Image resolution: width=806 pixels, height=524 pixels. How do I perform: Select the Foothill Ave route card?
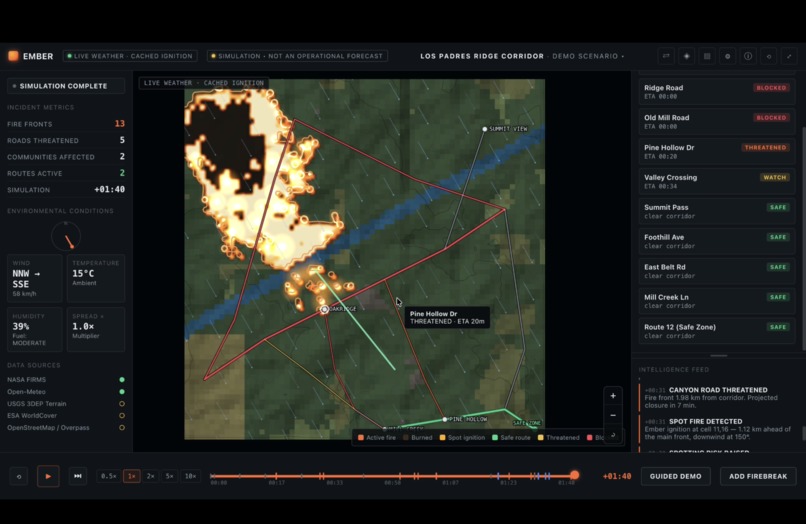click(x=717, y=241)
